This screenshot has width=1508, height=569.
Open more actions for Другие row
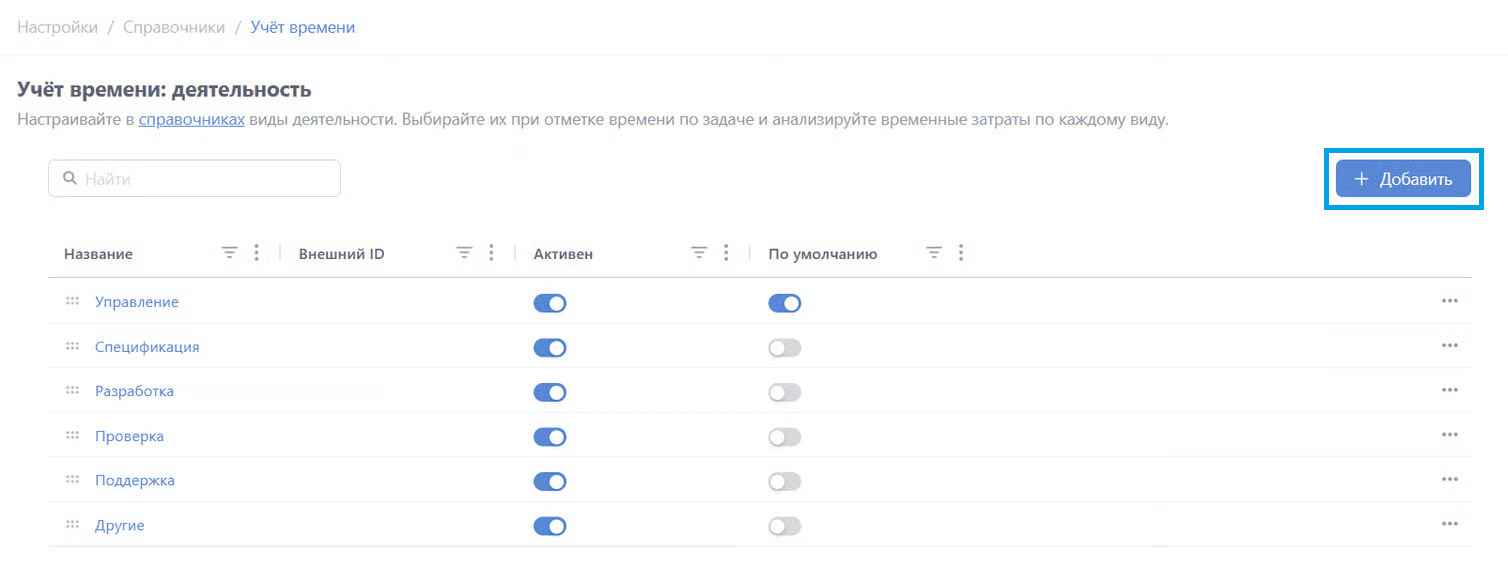(1449, 525)
